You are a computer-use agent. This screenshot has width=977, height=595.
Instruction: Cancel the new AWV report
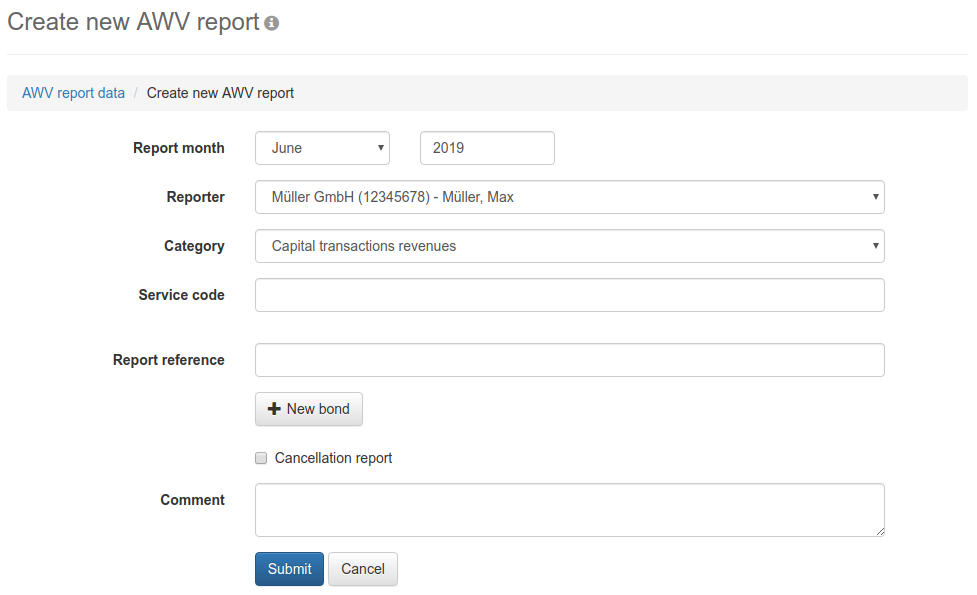[x=363, y=569]
